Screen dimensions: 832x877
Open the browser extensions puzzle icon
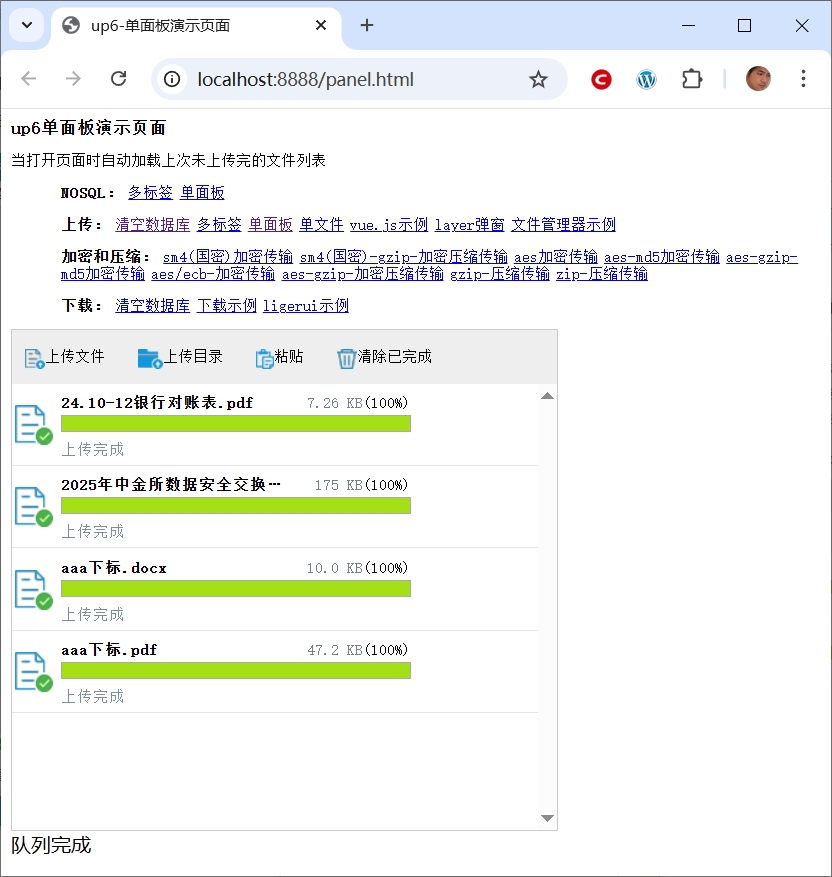click(692, 79)
